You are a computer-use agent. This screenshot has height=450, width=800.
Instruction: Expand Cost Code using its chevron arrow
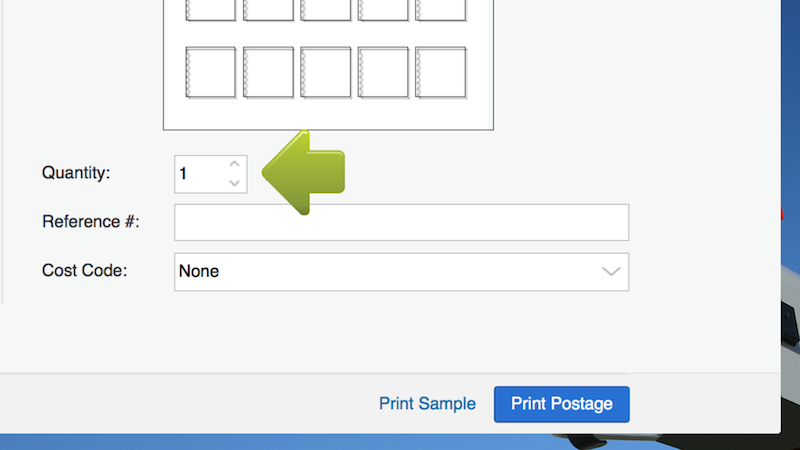coord(611,271)
